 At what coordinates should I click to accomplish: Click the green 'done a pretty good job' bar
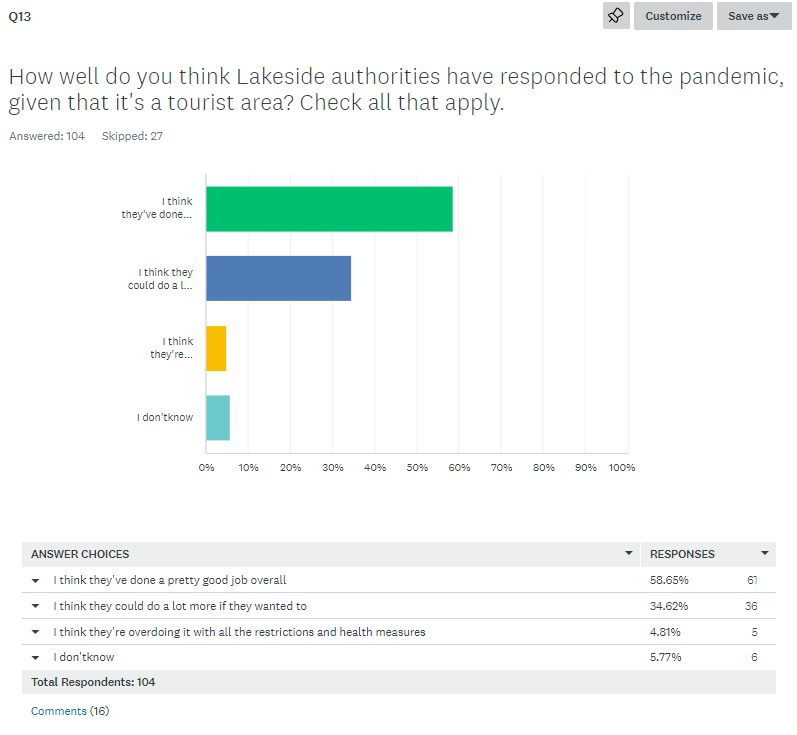[329, 209]
